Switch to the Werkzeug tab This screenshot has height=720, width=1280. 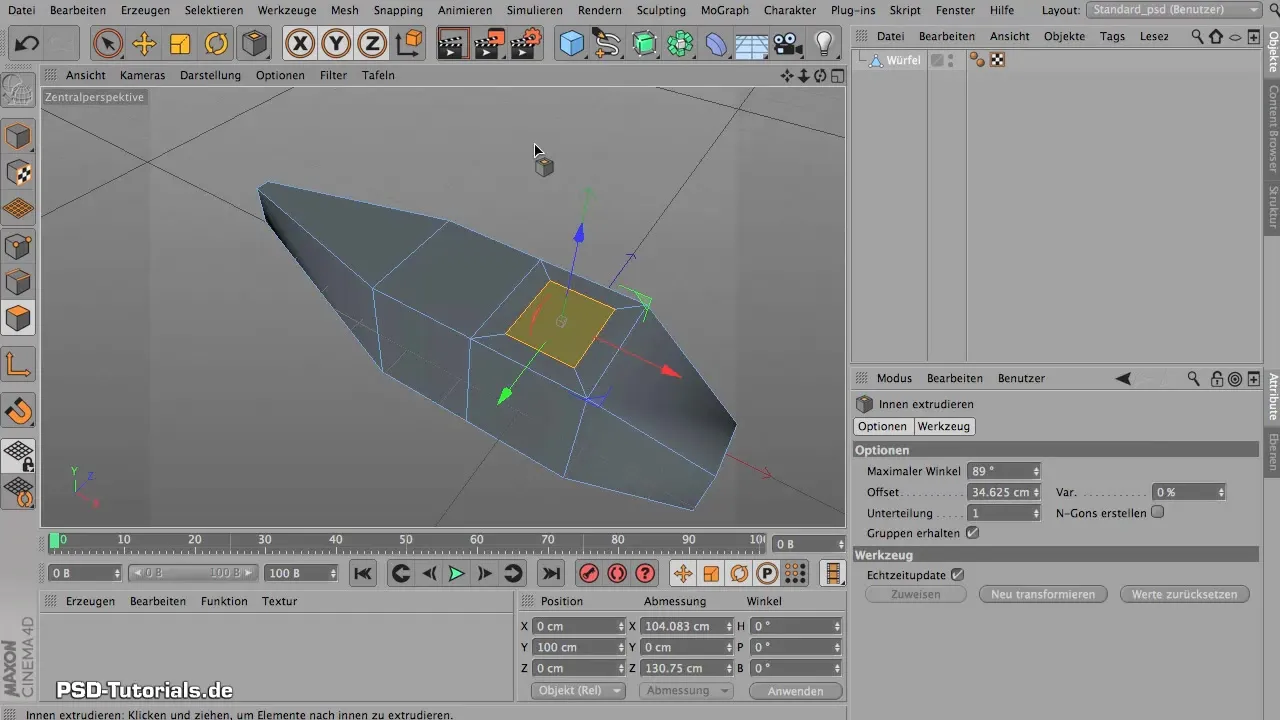click(x=944, y=426)
